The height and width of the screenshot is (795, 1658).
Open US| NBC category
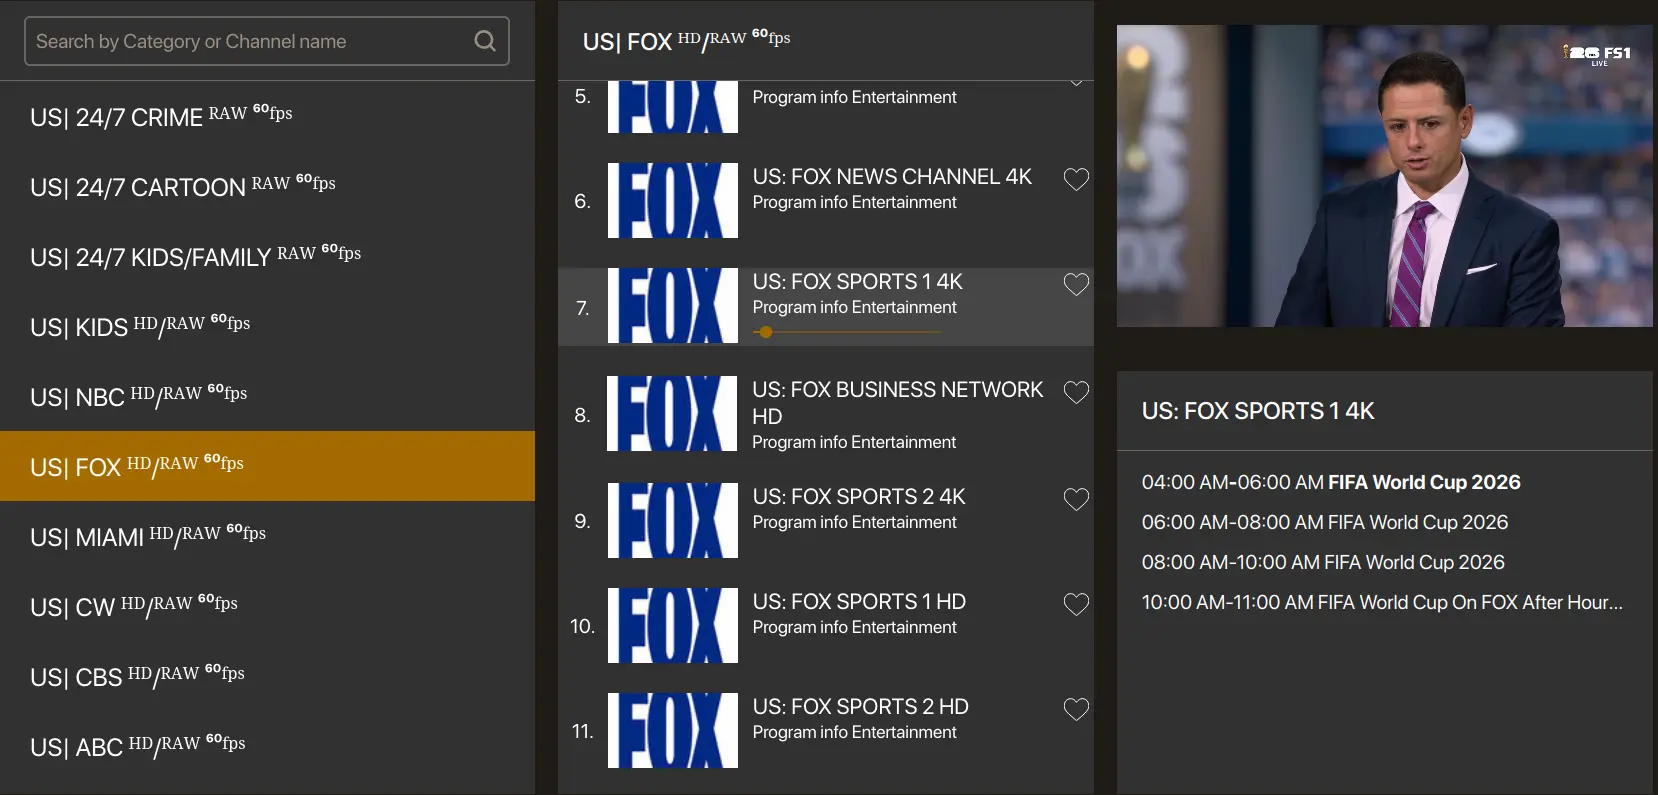click(x=267, y=397)
